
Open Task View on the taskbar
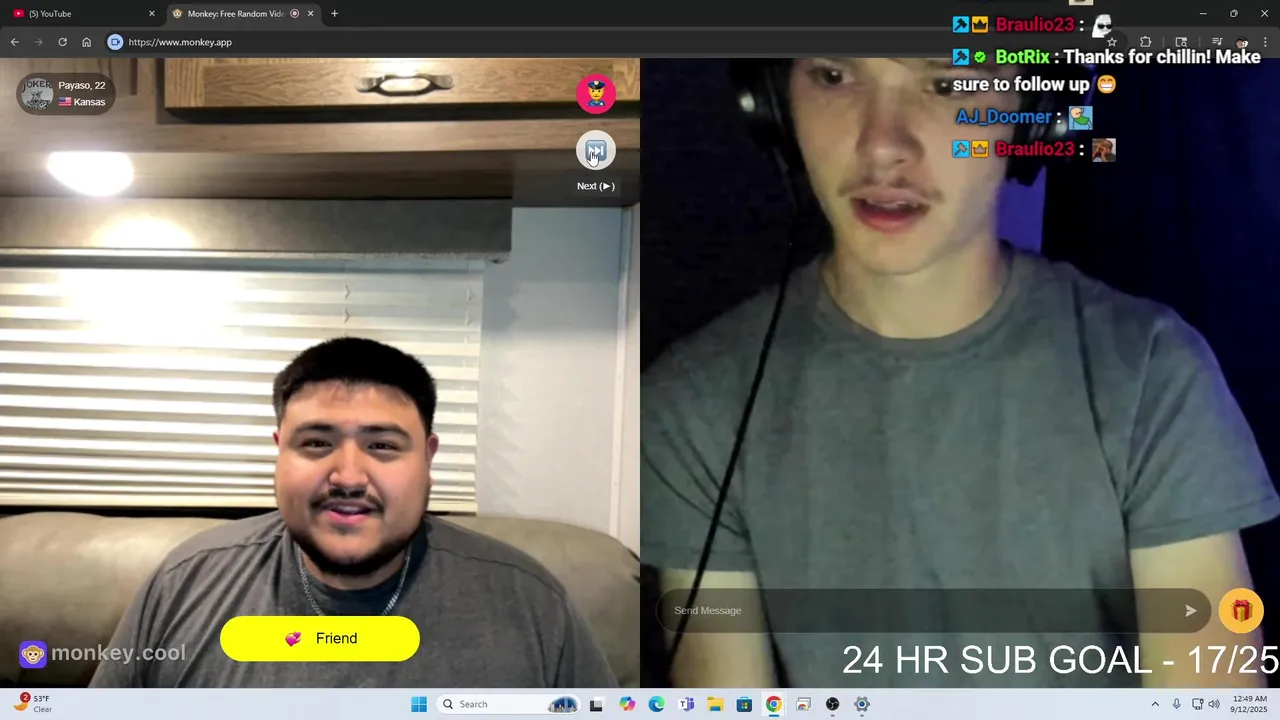(x=596, y=705)
